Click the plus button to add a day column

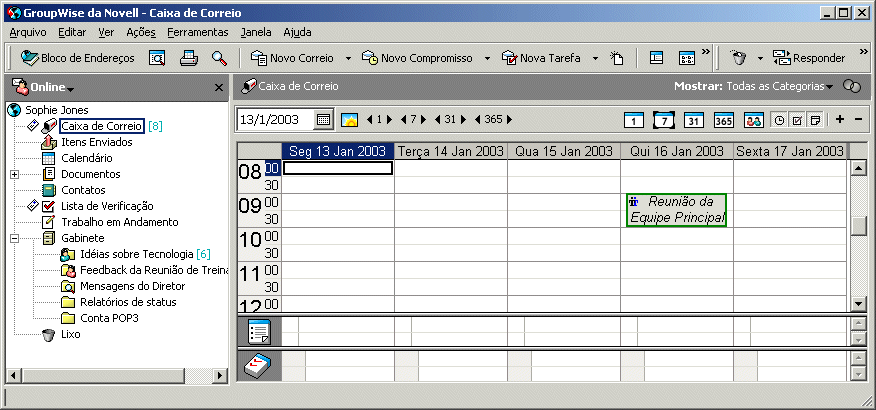[x=839, y=120]
